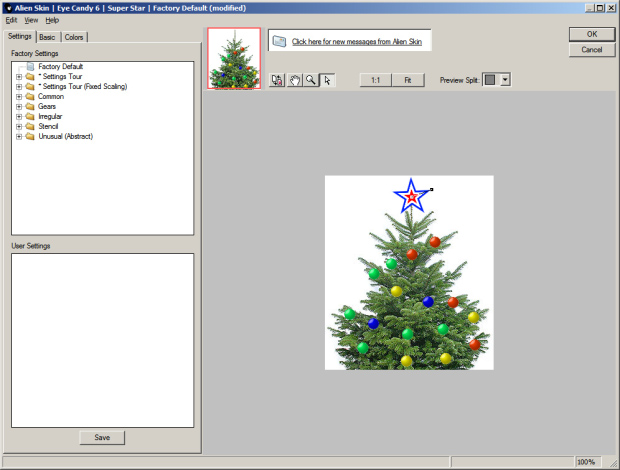Select the Zoom magnifier tool
The height and width of the screenshot is (470, 620).
tap(311, 80)
